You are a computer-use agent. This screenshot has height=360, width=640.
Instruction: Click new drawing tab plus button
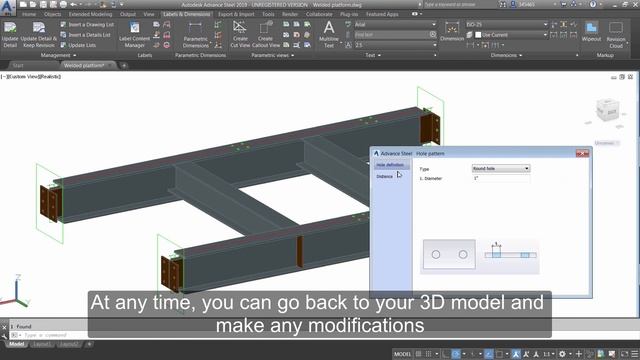[124, 65]
